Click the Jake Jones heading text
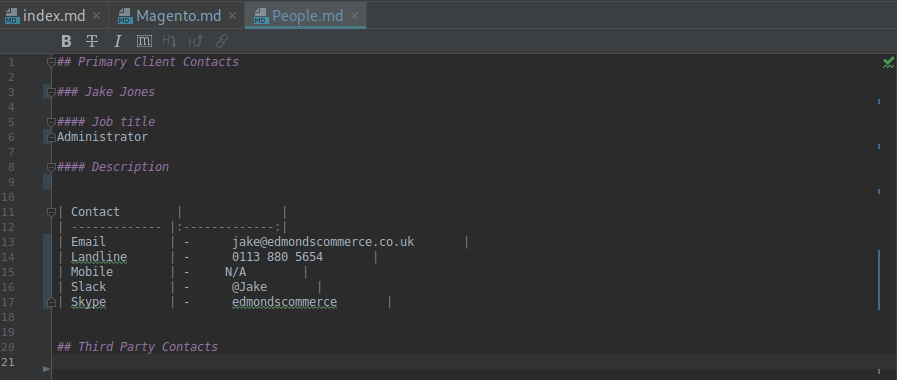Image resolution: width=897 pixels, height=380 pixels. (x=106, y=92)
